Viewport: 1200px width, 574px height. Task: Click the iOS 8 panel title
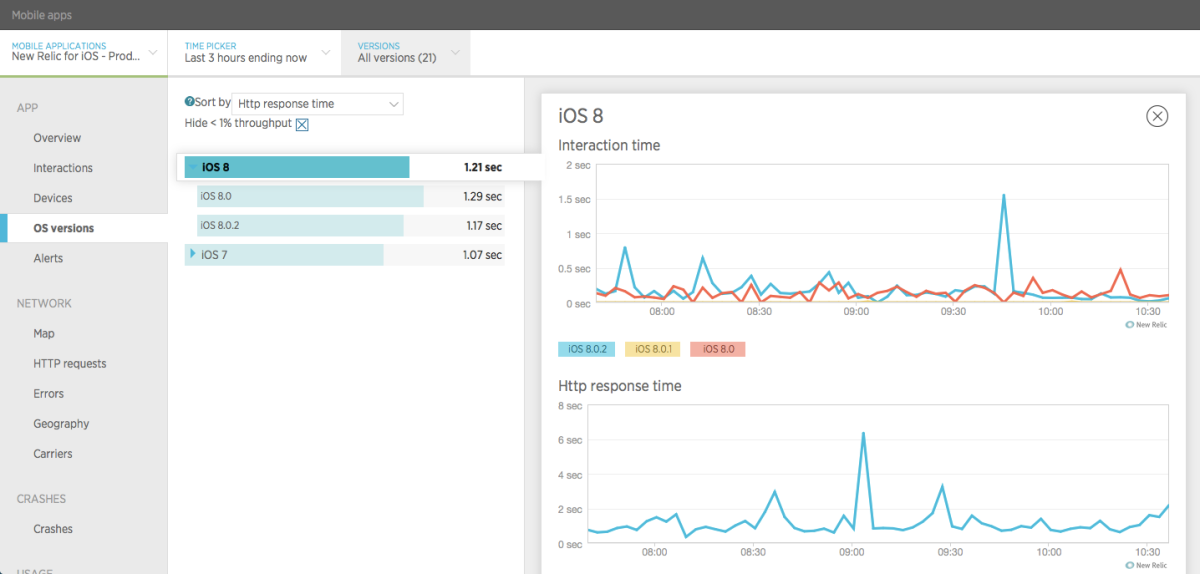coord(581,116)
